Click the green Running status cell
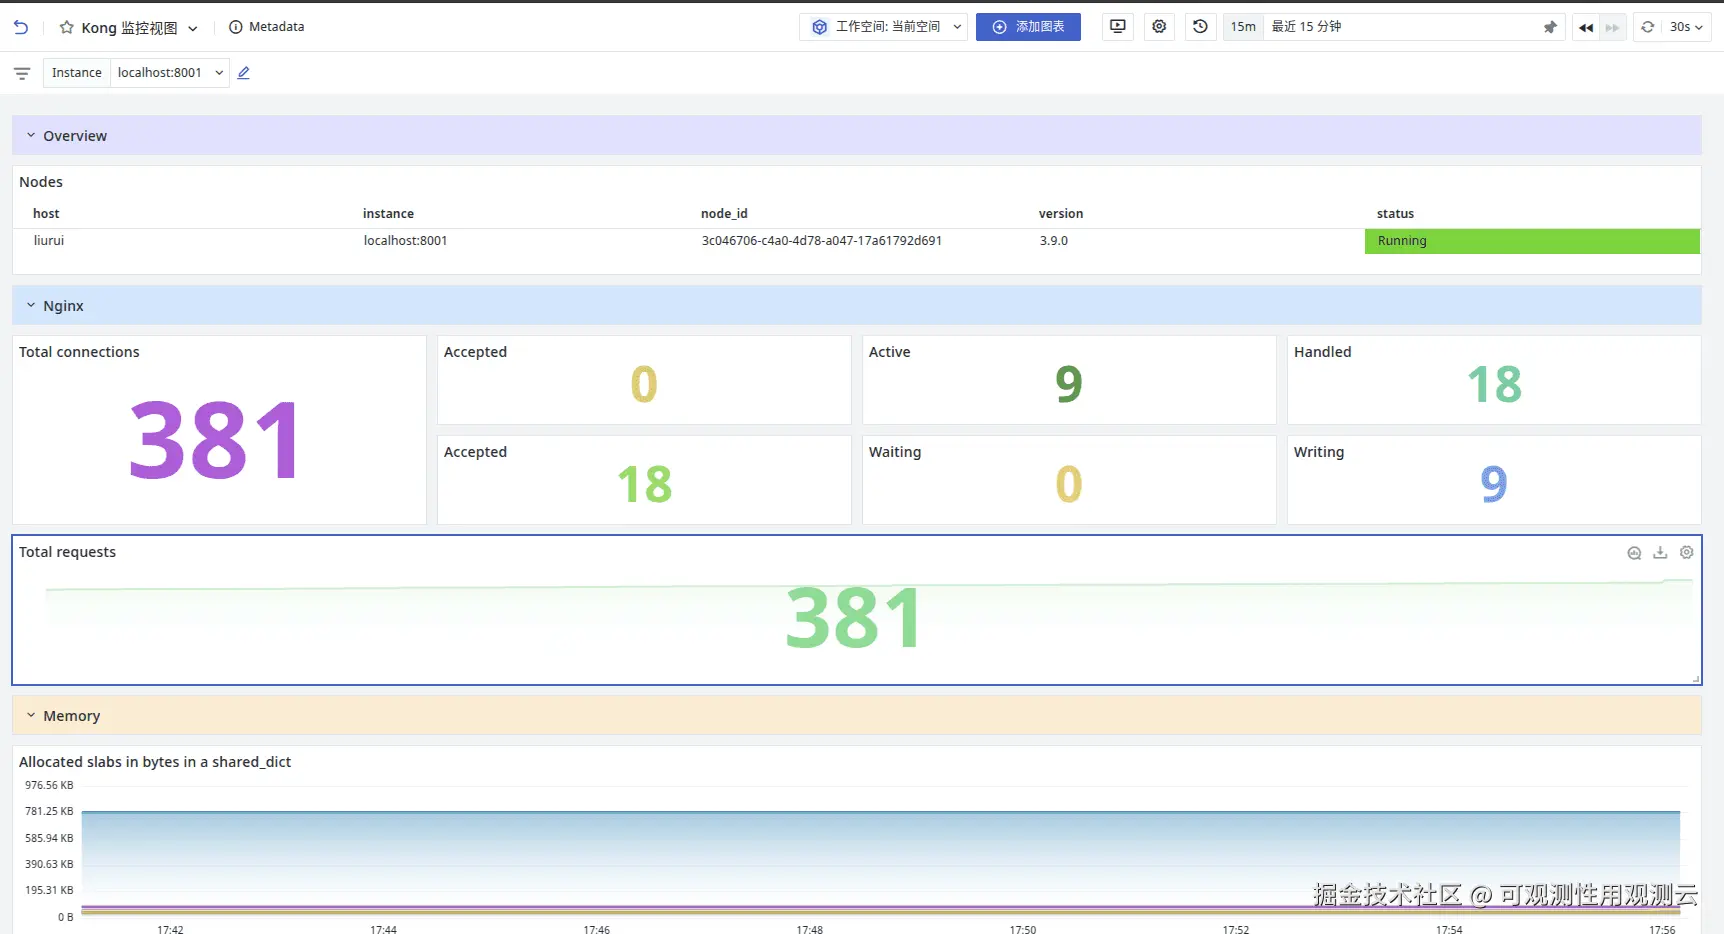The width and height of the screenshot is (1724, 934). click(x=1532, y=241)
